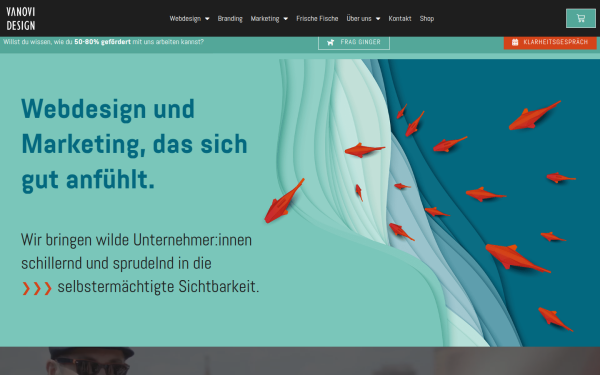Visit the Shop link
This screenshot has height=375, width=600.
click(427, 18)
